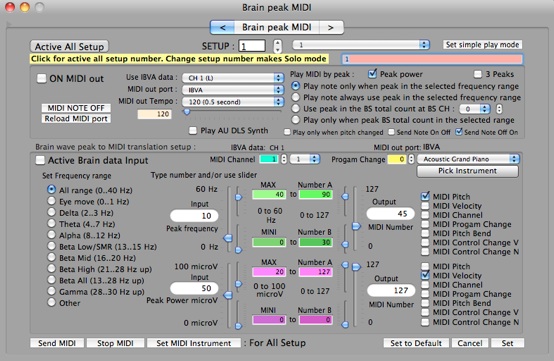Open MIDI out port dropdown
Image resolution: width=554 pixels, height=361 pixels.
pyautogui.click(x=233, y=90)
